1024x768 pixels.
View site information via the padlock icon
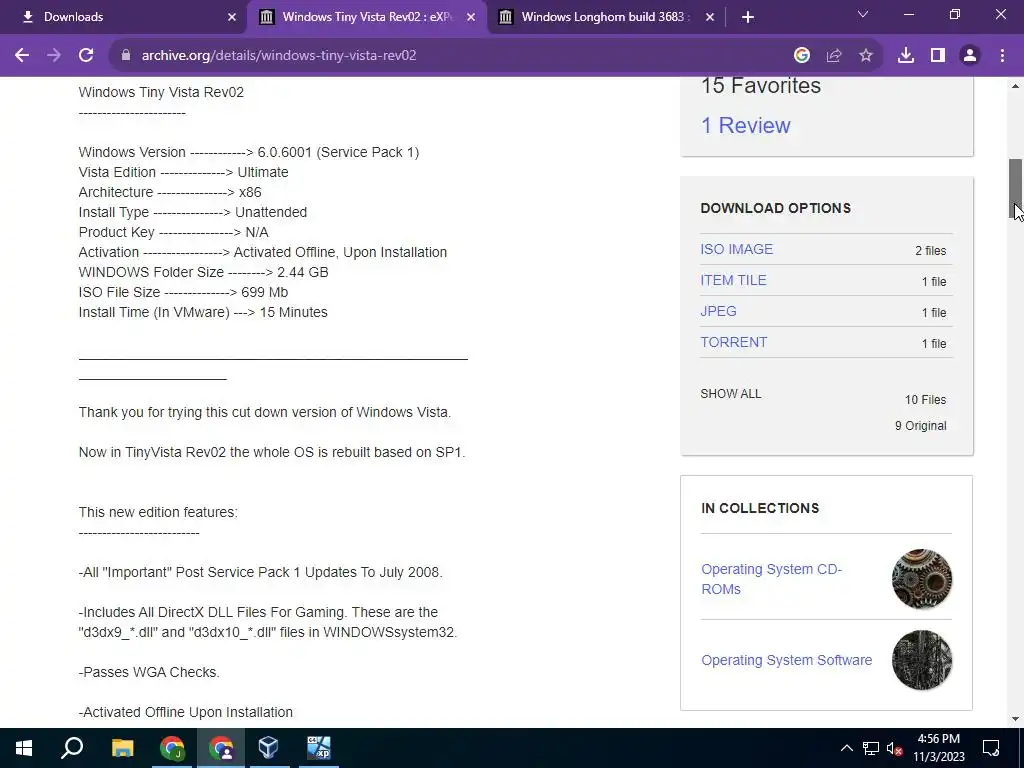[x=126, y=56]
